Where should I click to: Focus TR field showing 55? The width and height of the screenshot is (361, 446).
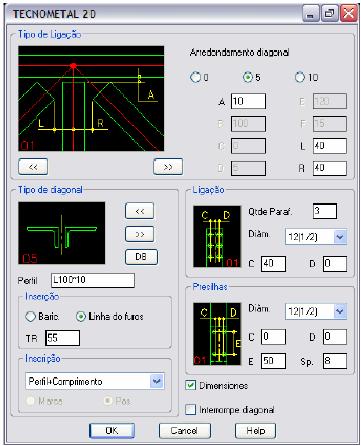pyautogui.click(x=62, y=338)
